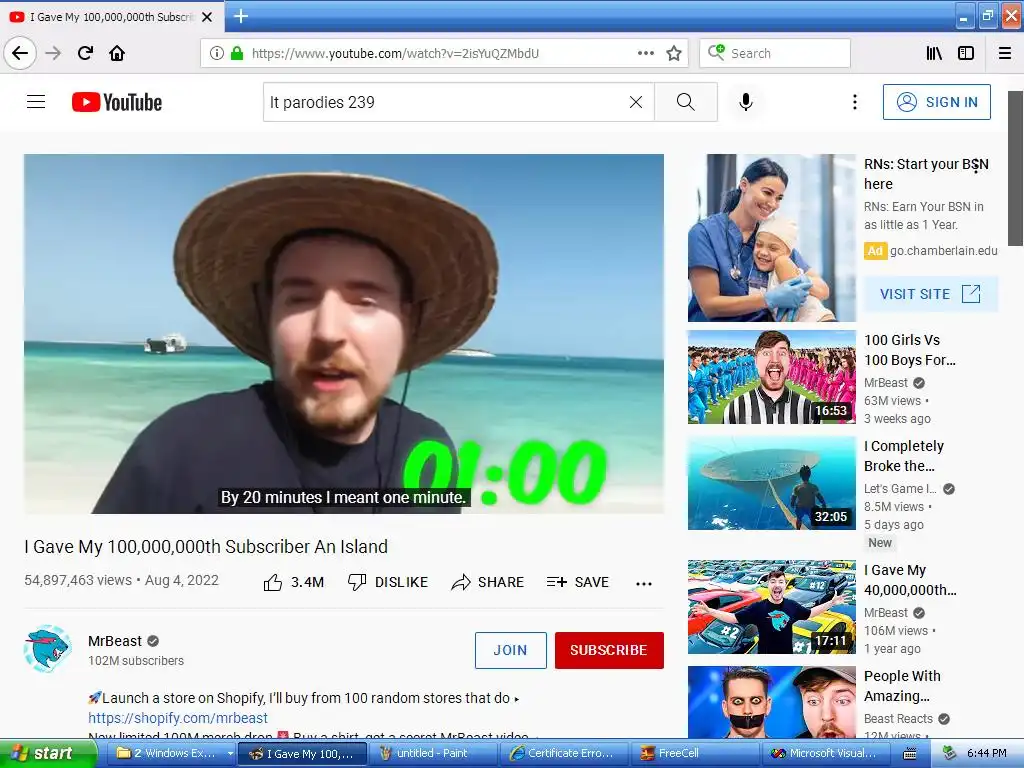Clear the YouTube search text with X
1024x768 pixels.
(636, 102)
